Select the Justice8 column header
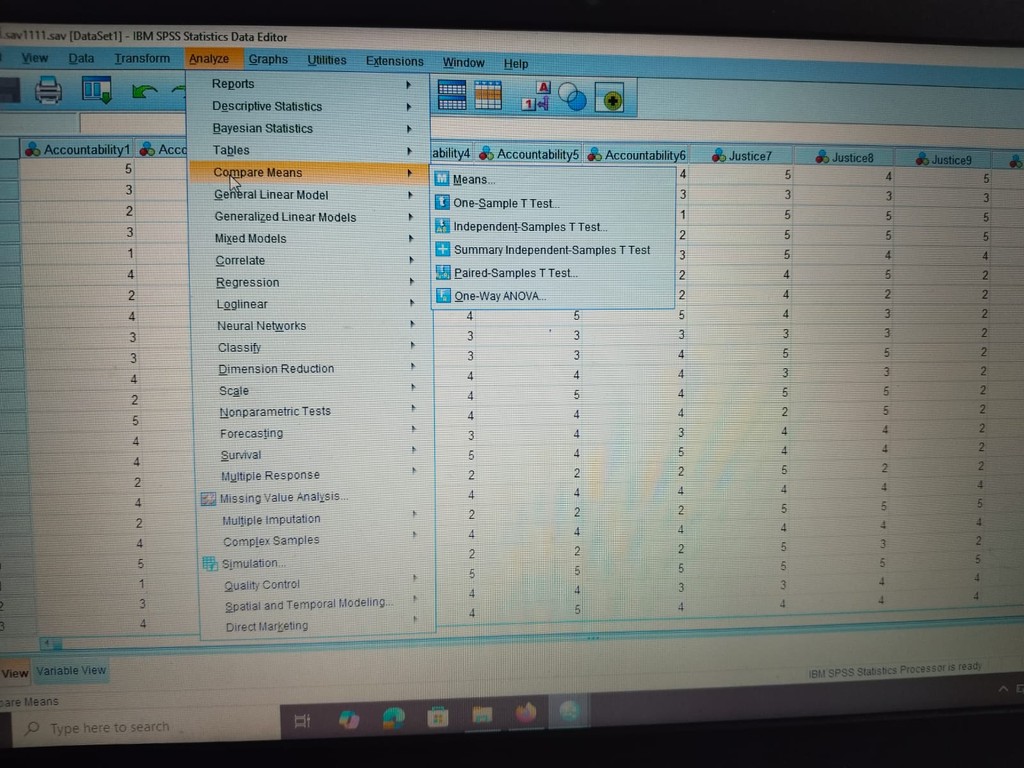Screen dimensions: 1024x768 pyautogui.click(x=844, y=158)
